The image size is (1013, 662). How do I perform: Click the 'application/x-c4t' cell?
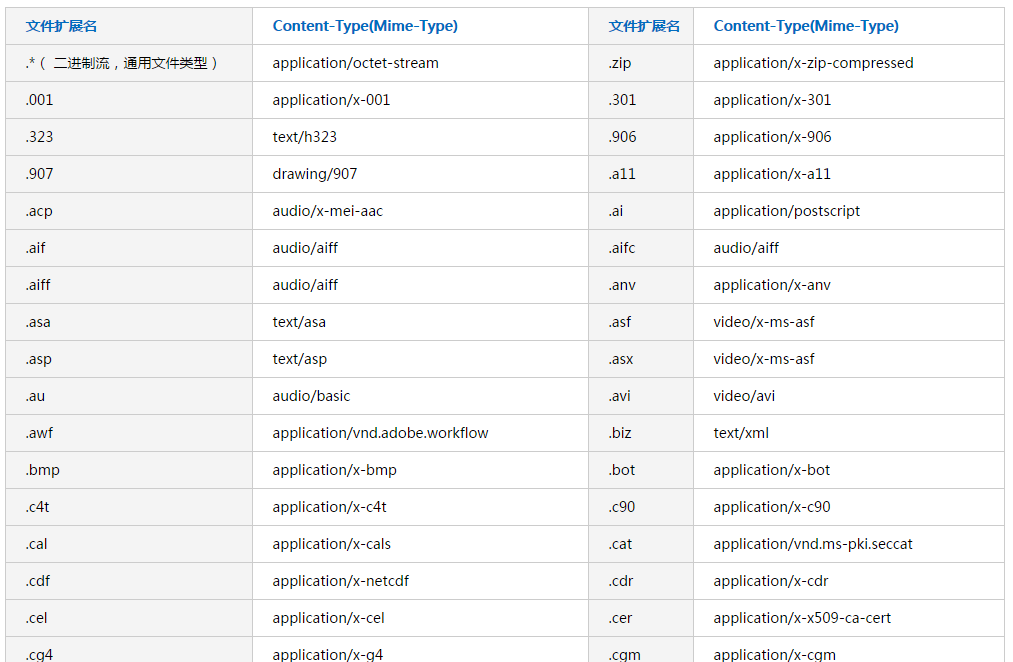[x=420, y=507]
